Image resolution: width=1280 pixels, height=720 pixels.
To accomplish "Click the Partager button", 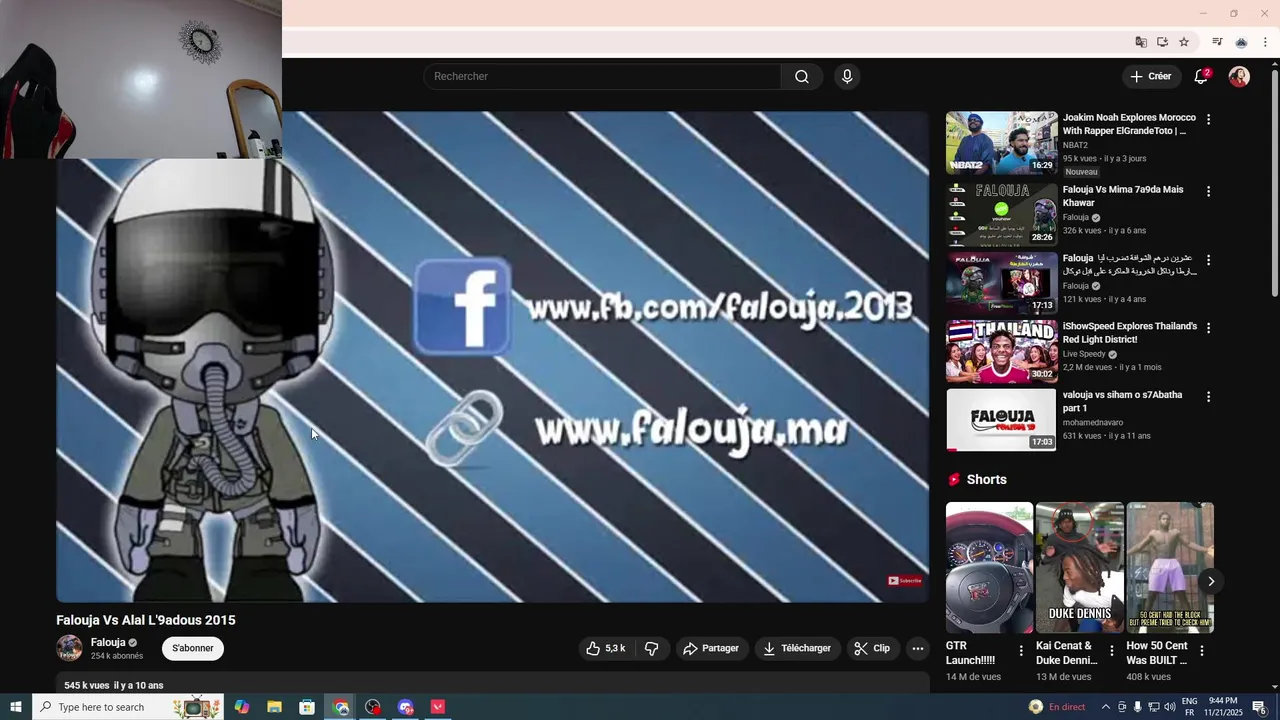I will pyautogui.click(x=711, y=649).
